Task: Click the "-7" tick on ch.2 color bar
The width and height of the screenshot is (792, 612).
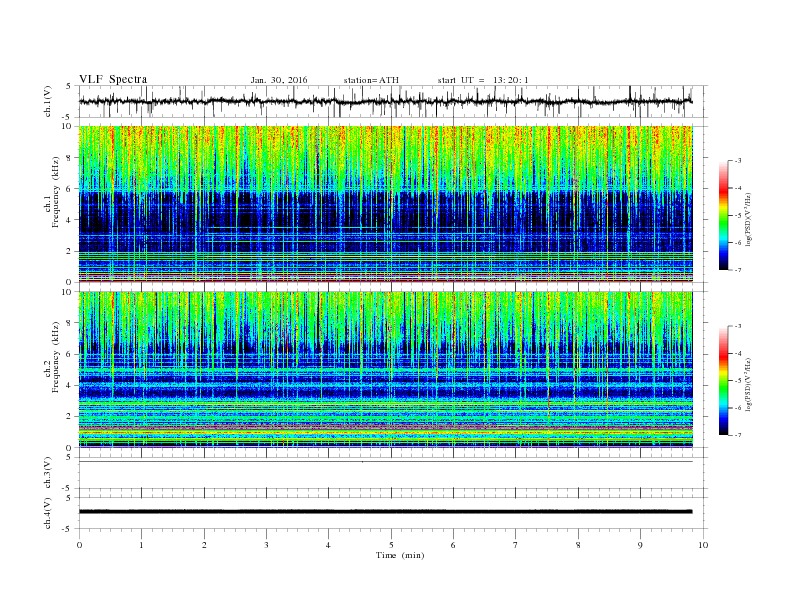Action: point(737,435)
